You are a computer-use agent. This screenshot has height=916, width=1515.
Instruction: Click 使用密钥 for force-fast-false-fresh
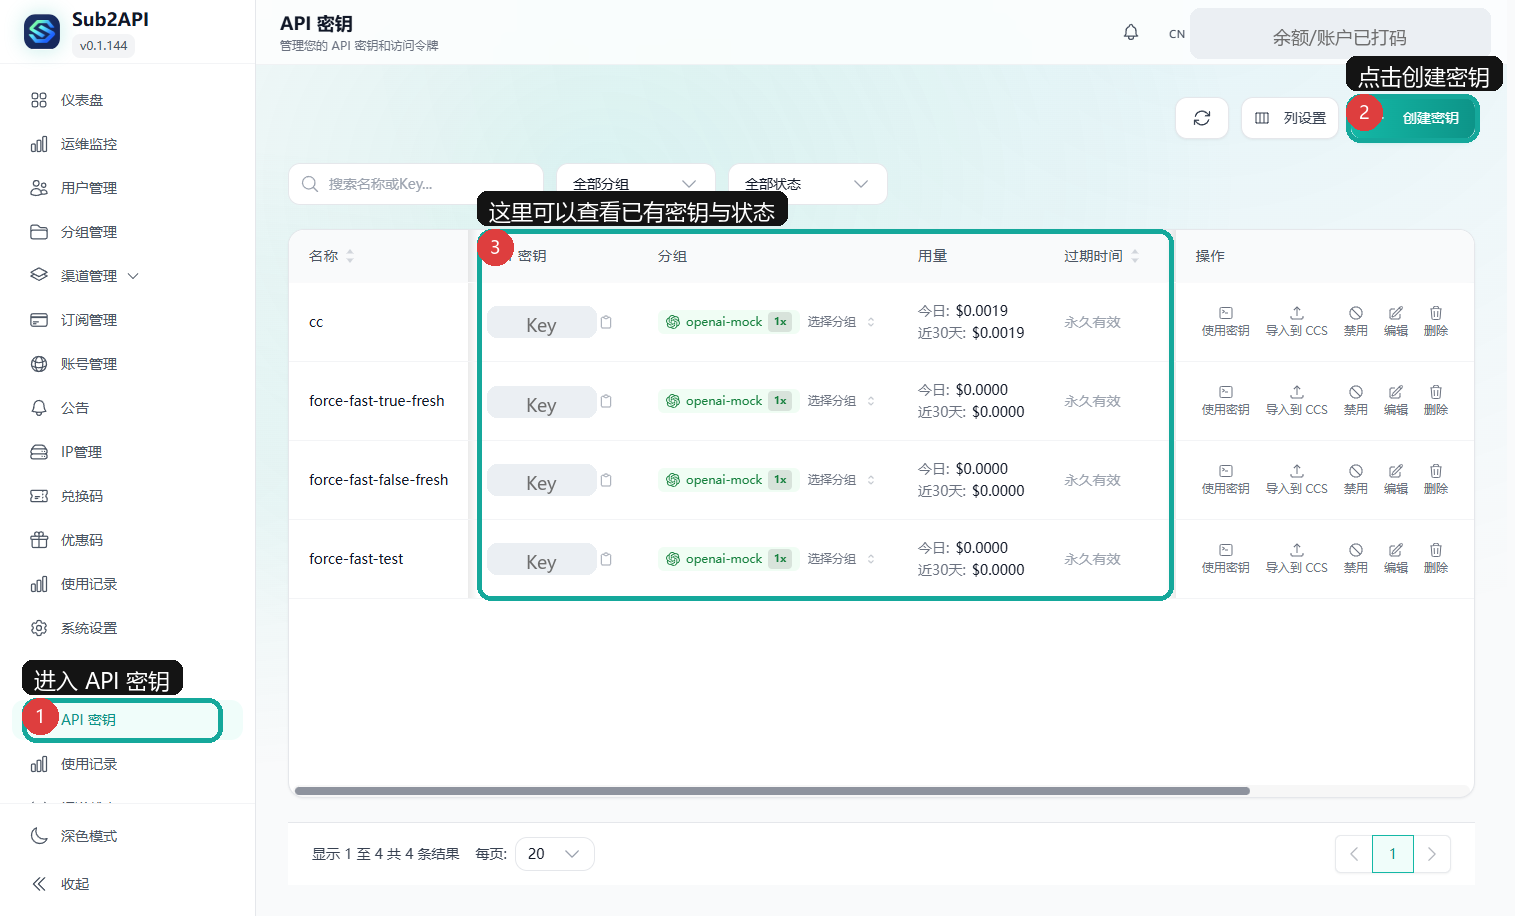pyautogui.click(x=1226, y=479)
